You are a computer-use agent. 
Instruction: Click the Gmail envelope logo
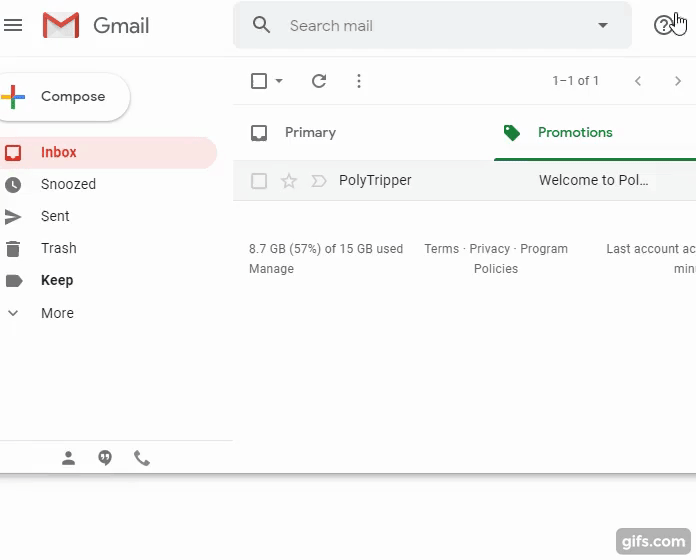(61, 25)
